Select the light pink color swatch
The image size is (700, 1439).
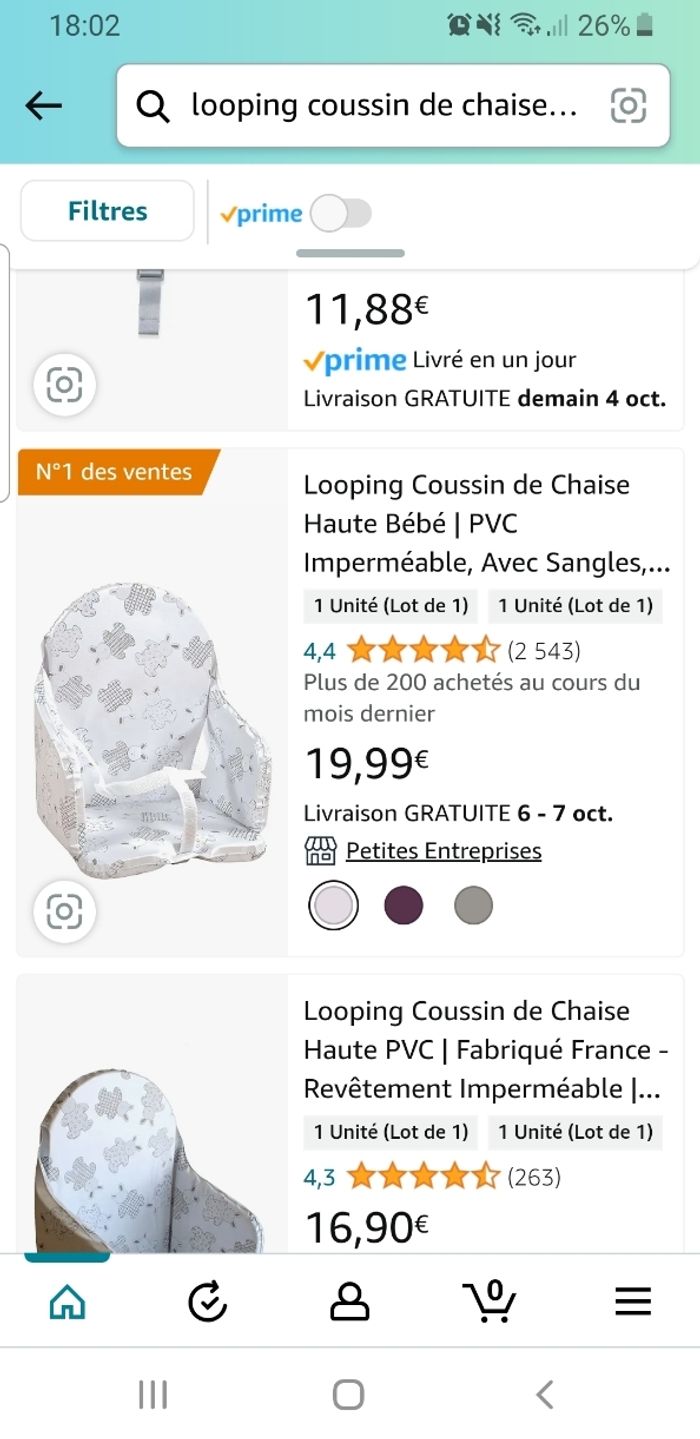[x=333, y=906]
